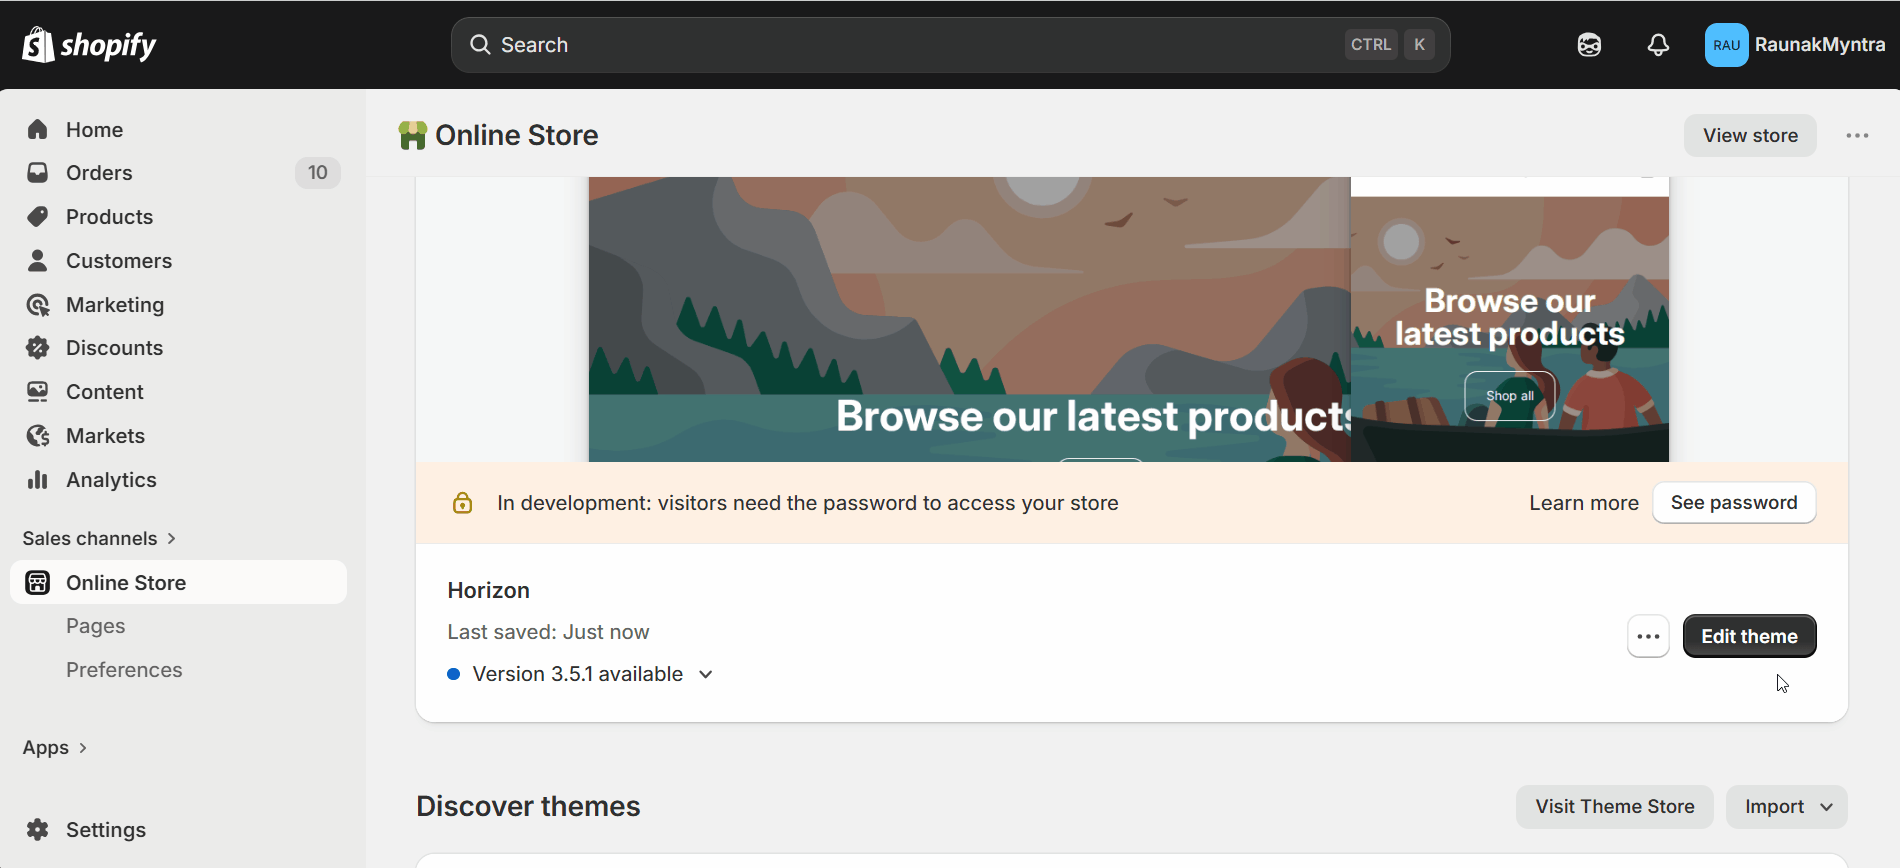Click the Online Store sidebar icon
The width and height of the screenshot is (1900, 868).
(38, 583)
